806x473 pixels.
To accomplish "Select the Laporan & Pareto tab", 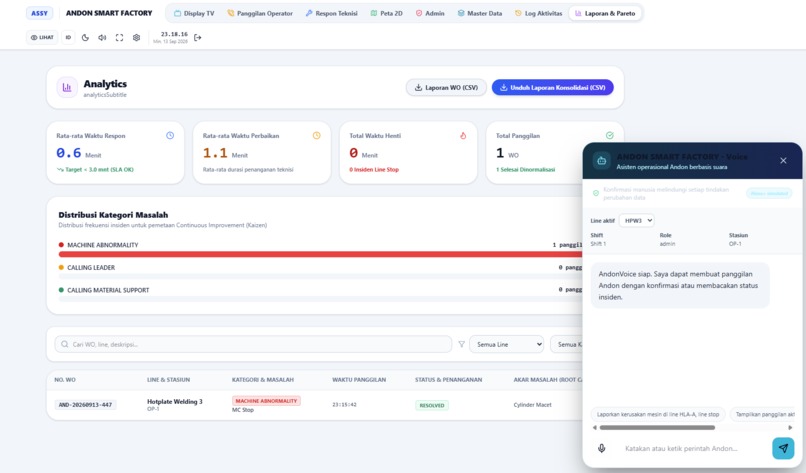I will [x=605, y=13].
